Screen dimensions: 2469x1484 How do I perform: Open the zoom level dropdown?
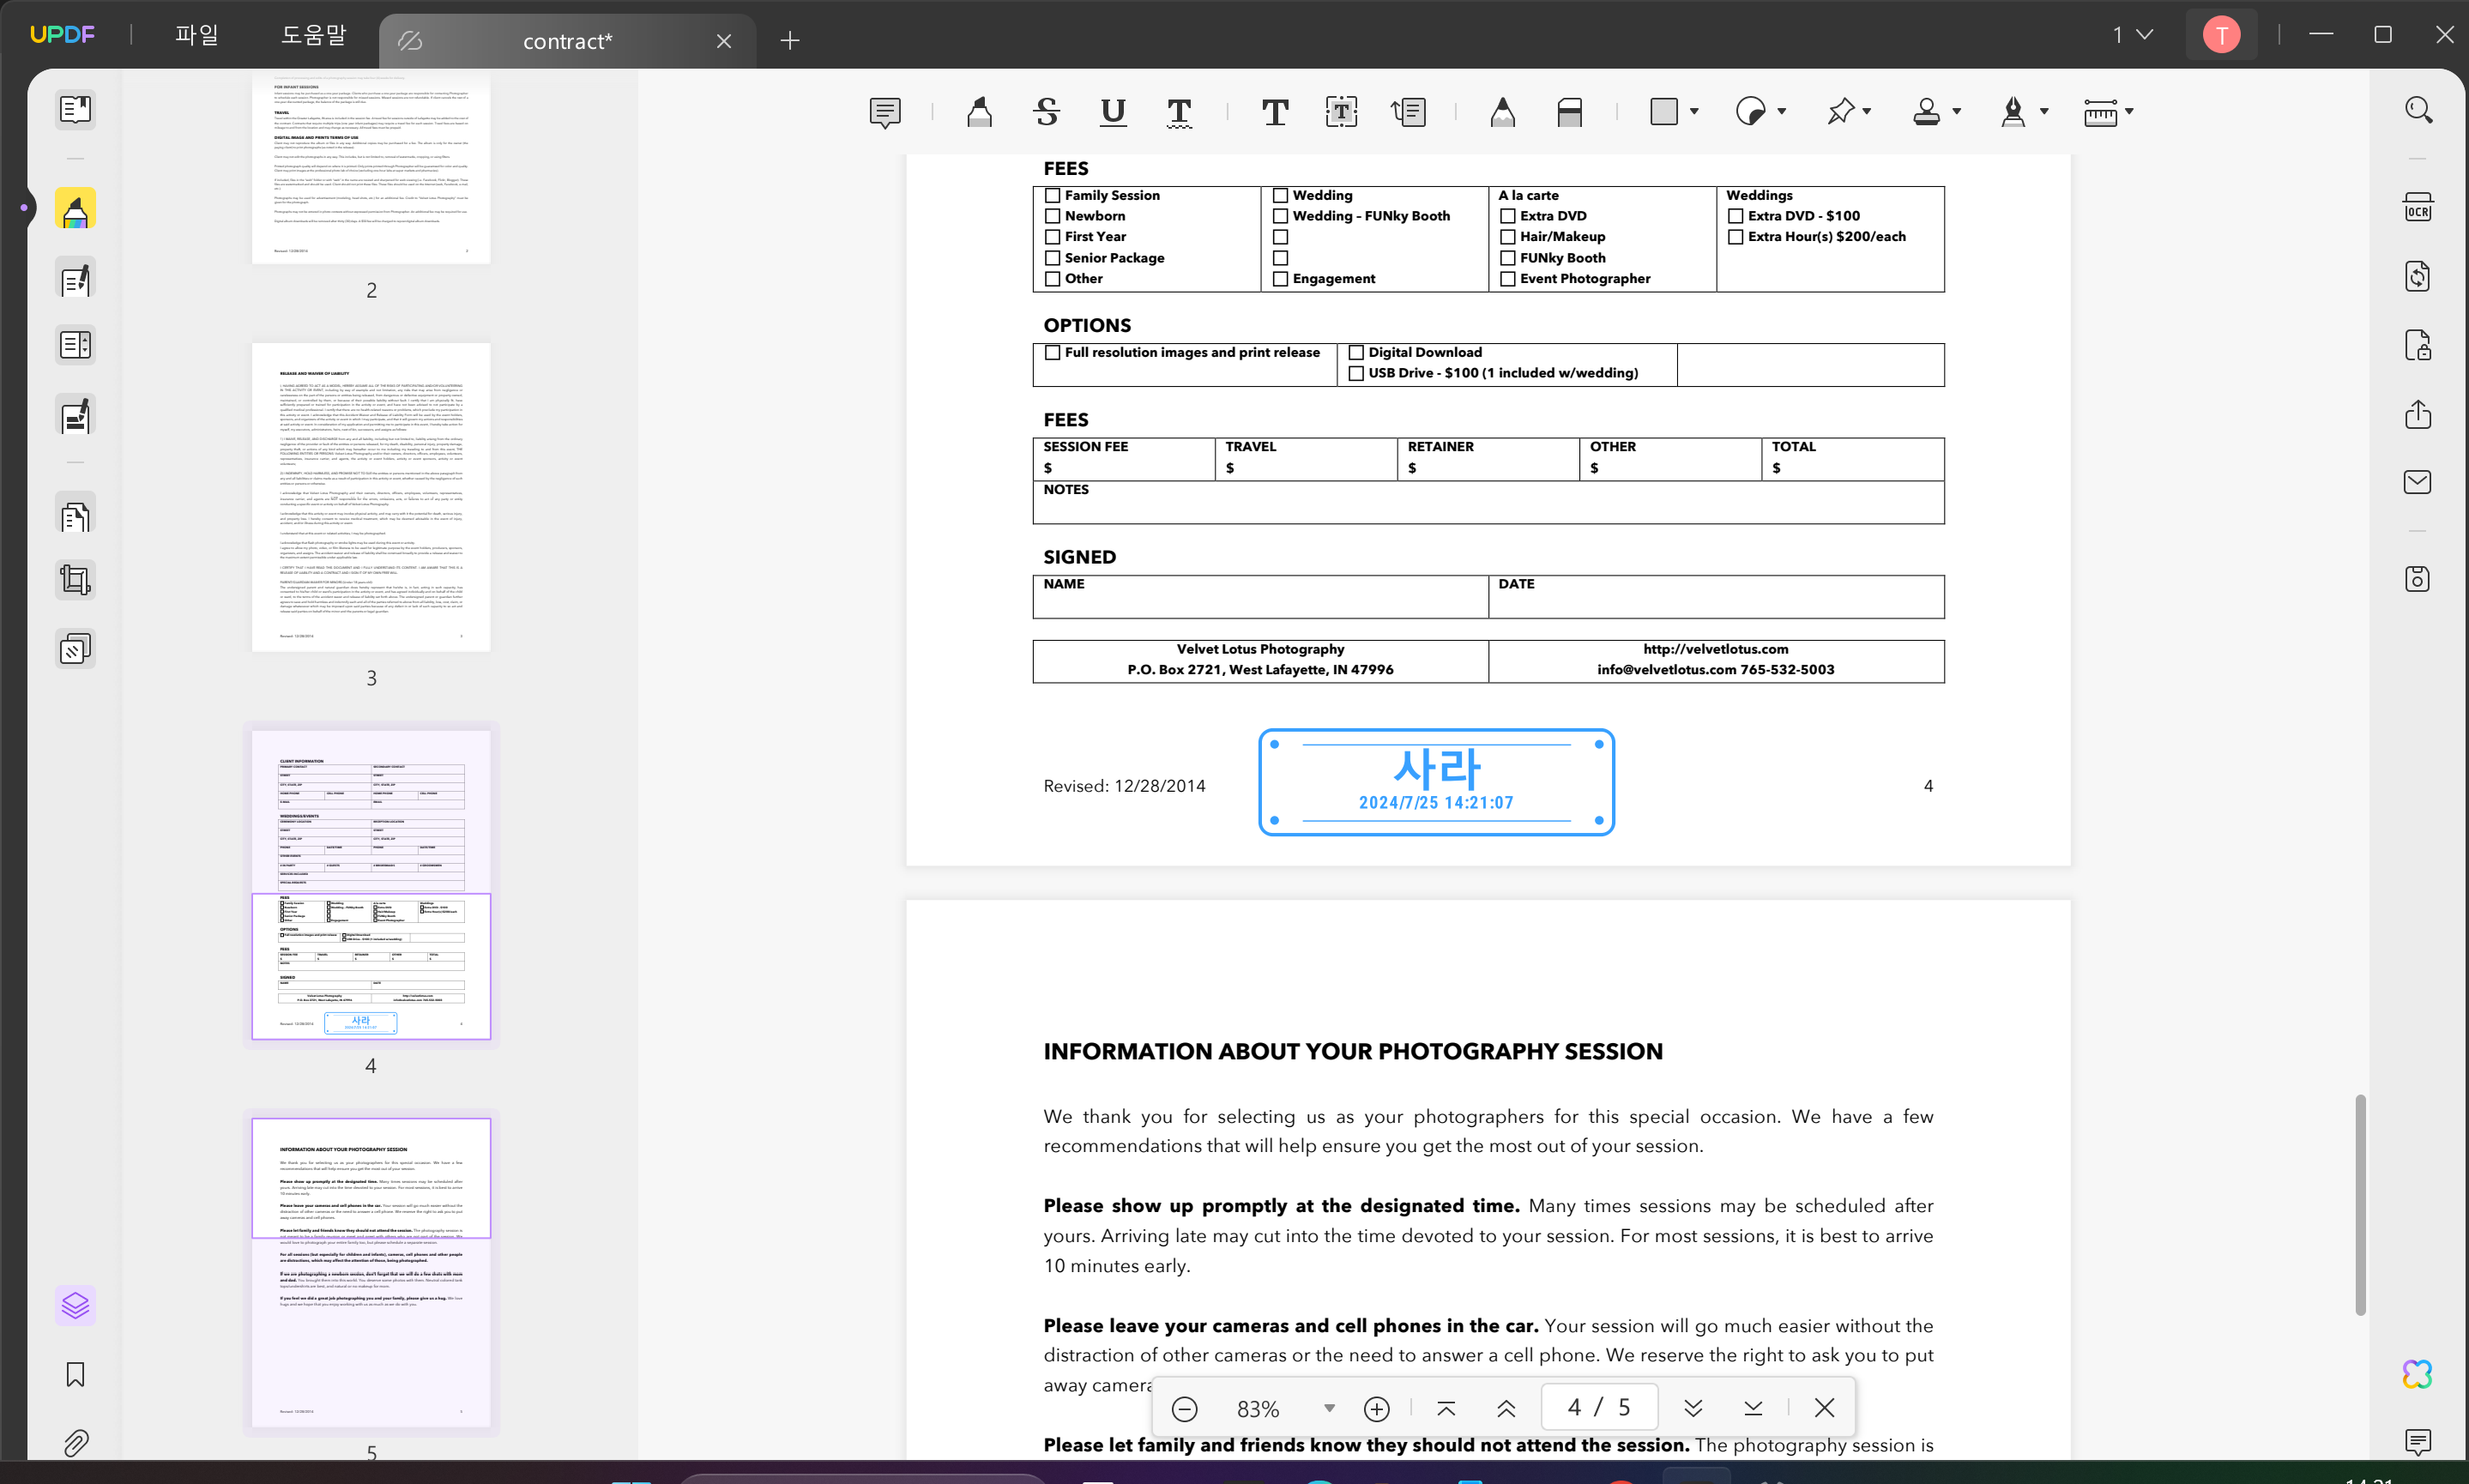tap(1329, 1409)
